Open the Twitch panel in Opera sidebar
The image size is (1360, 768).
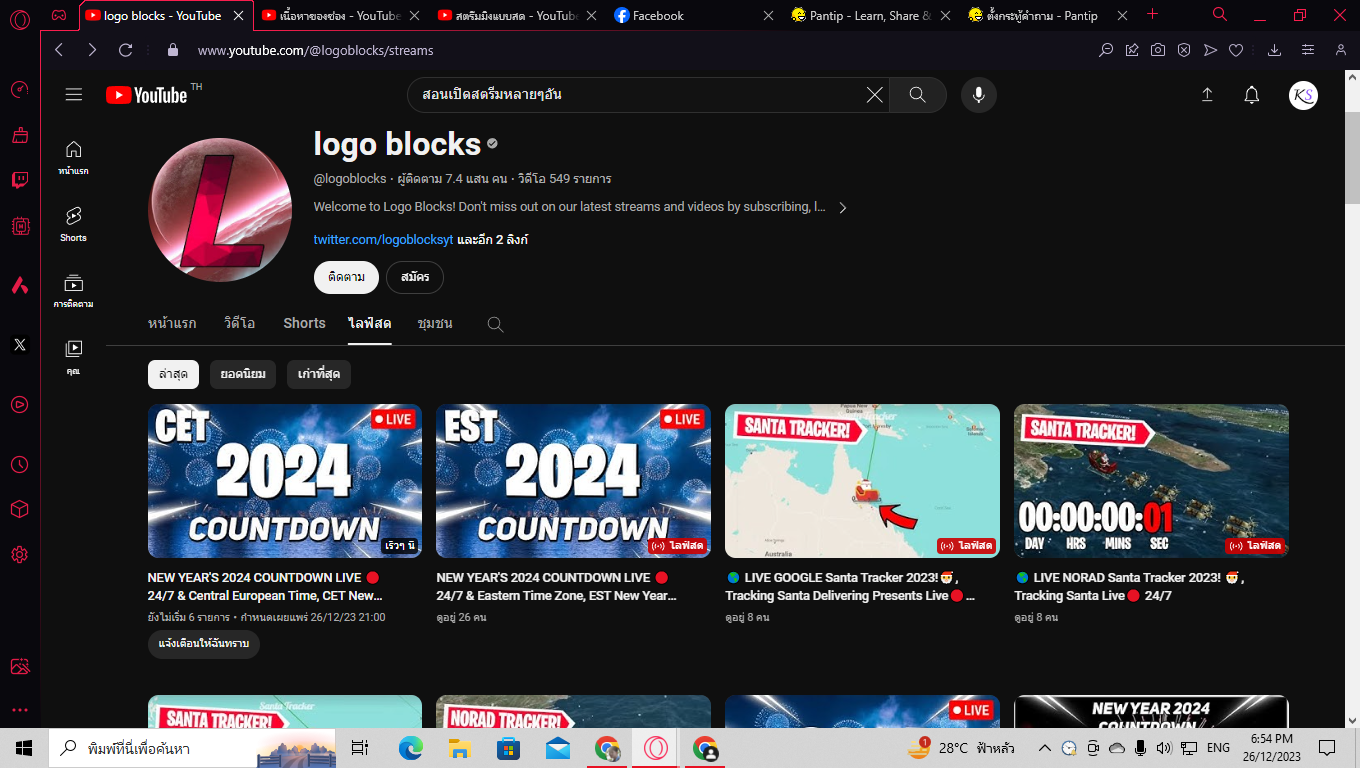20,180
